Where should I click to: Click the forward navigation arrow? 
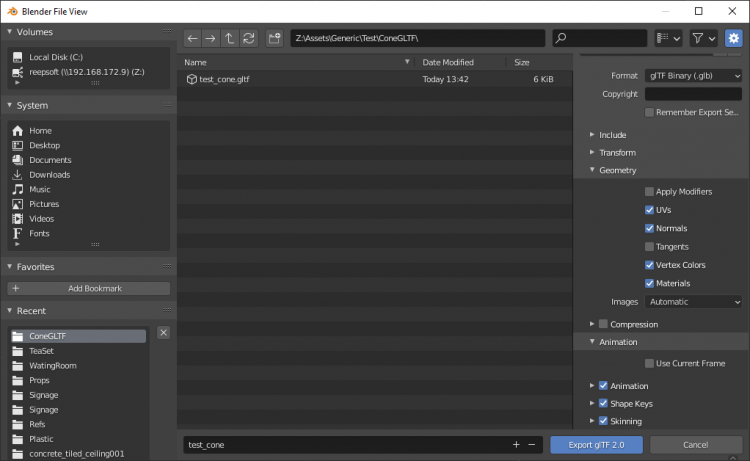coord(211,38)
